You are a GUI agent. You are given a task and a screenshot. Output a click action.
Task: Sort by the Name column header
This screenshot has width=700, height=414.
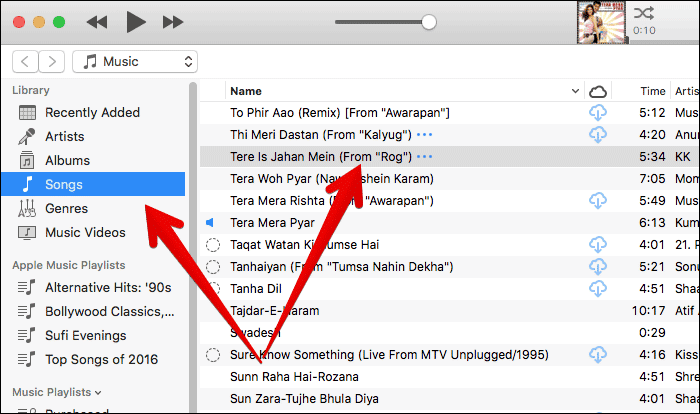tap(246, 91)
